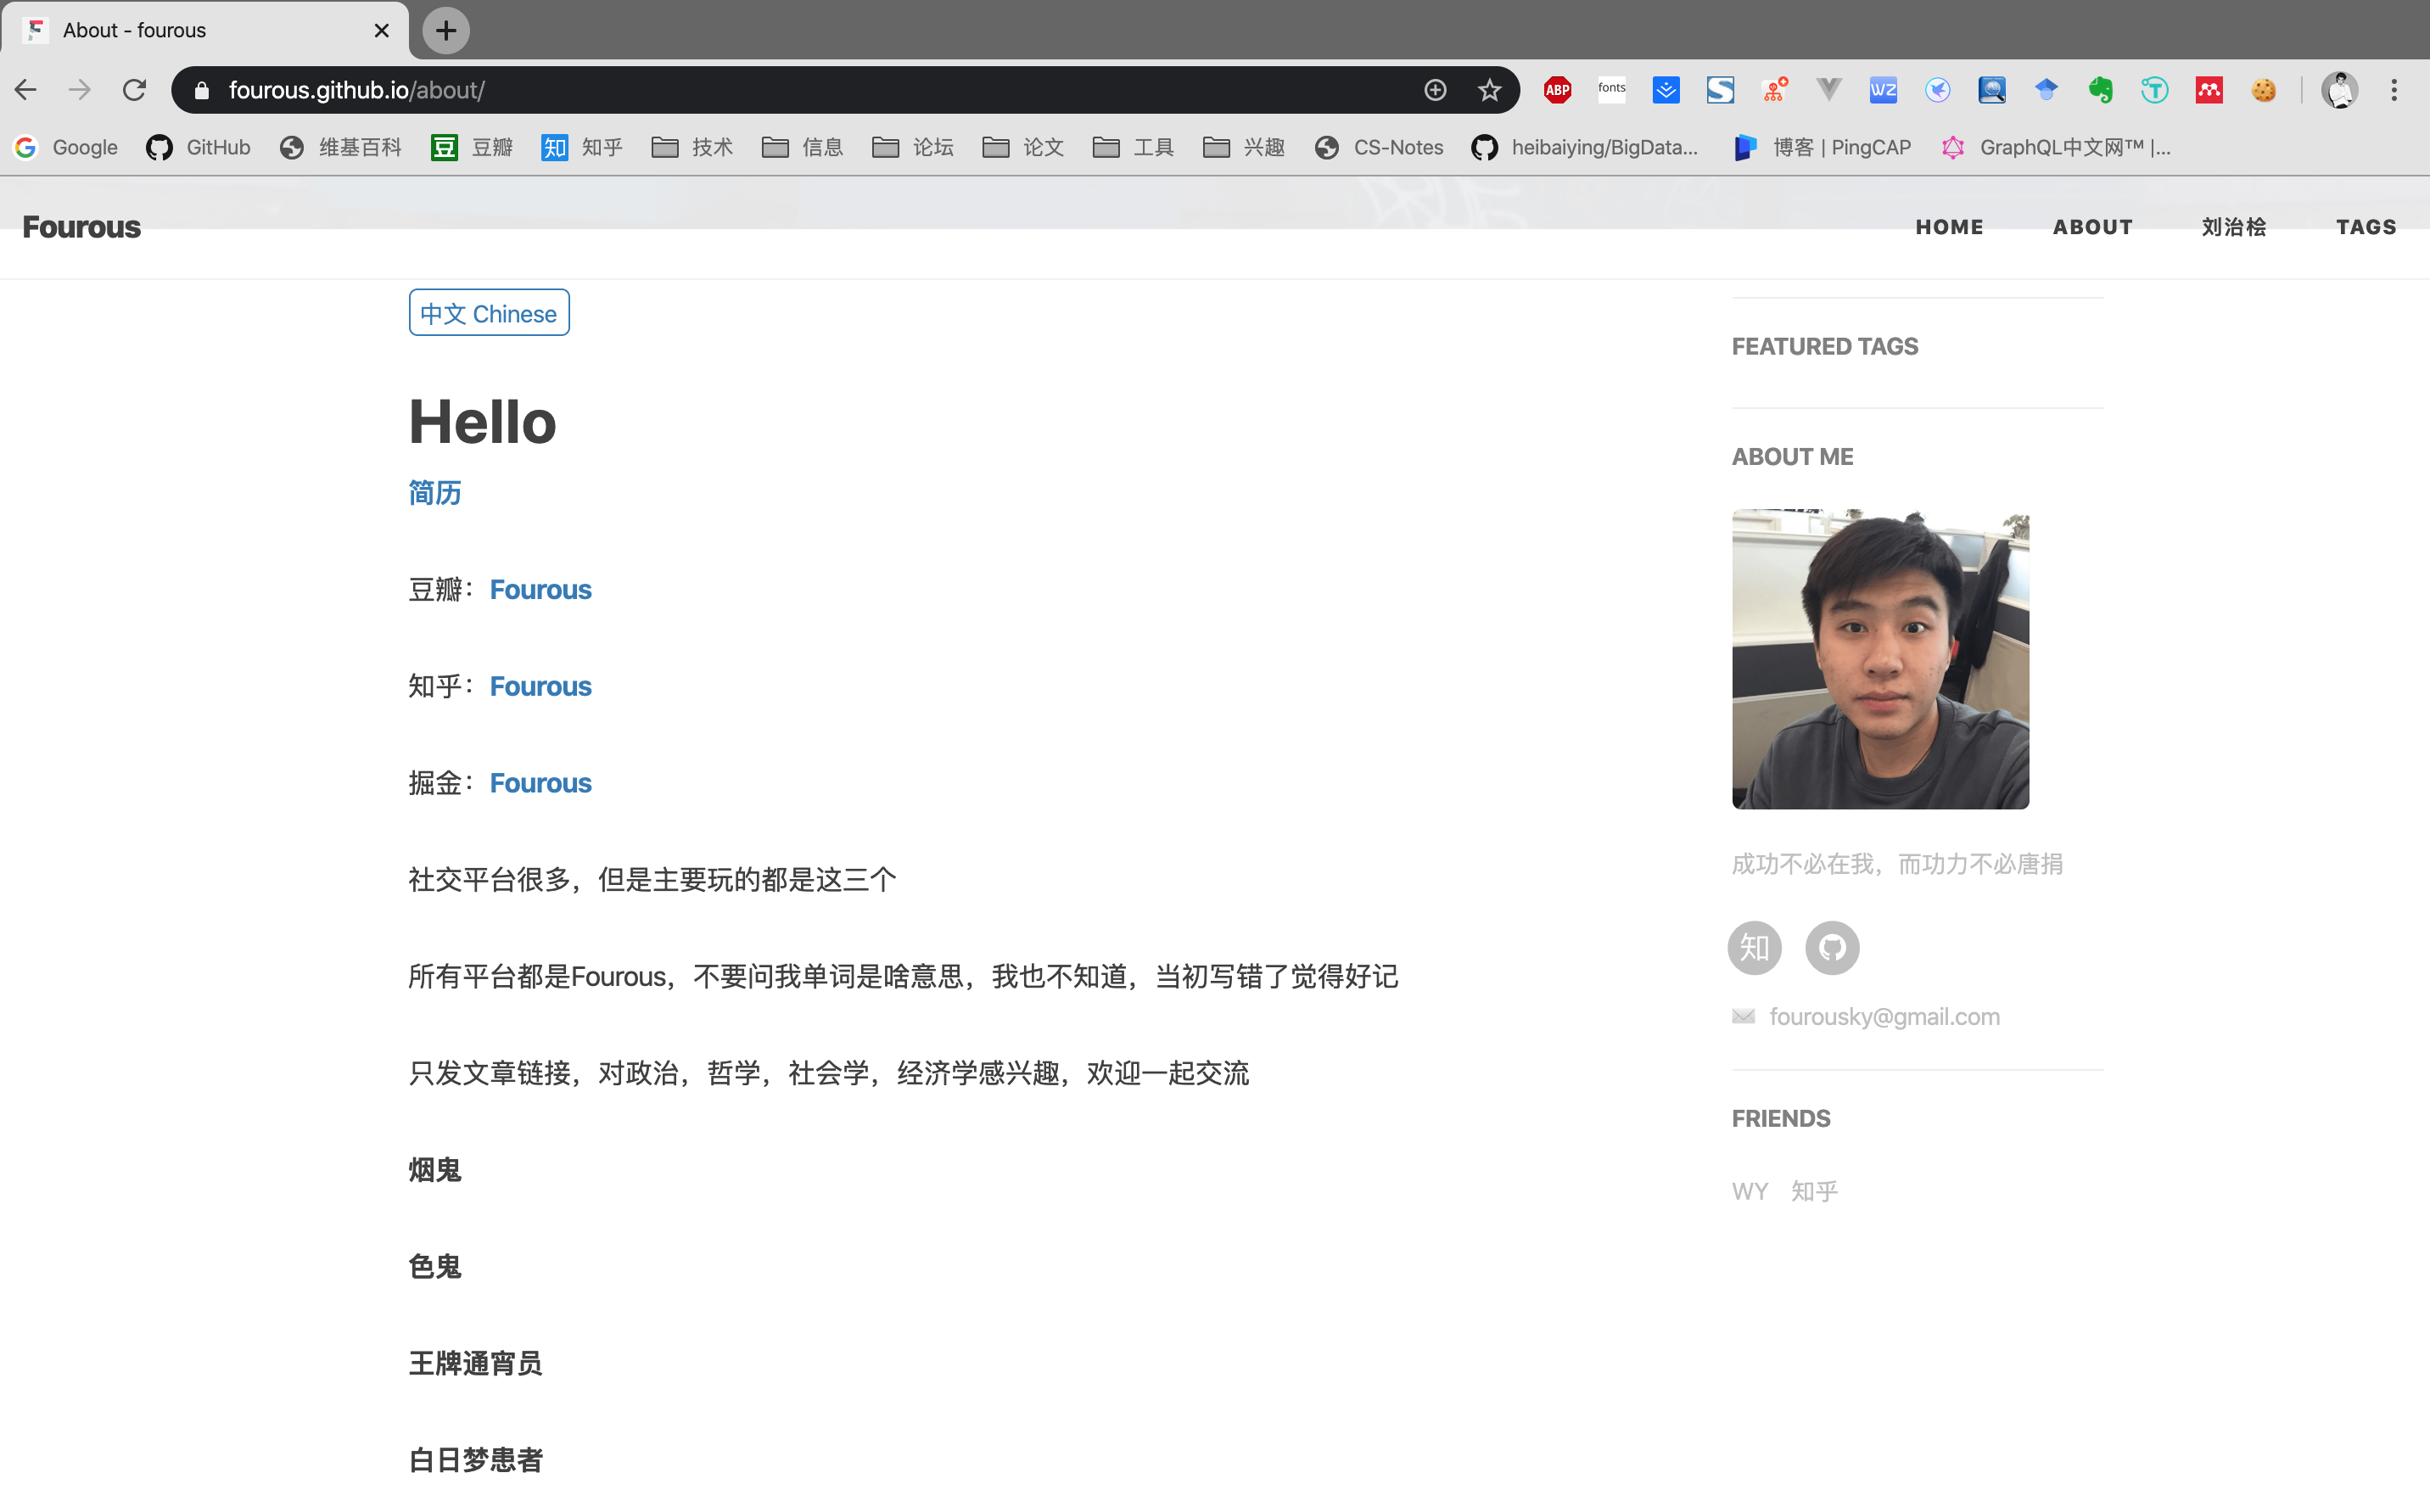Open the Evernote elephant extension
Image resolution: width=2430 pixels, height=1512 pixels.
click(x=2100, y=90)
